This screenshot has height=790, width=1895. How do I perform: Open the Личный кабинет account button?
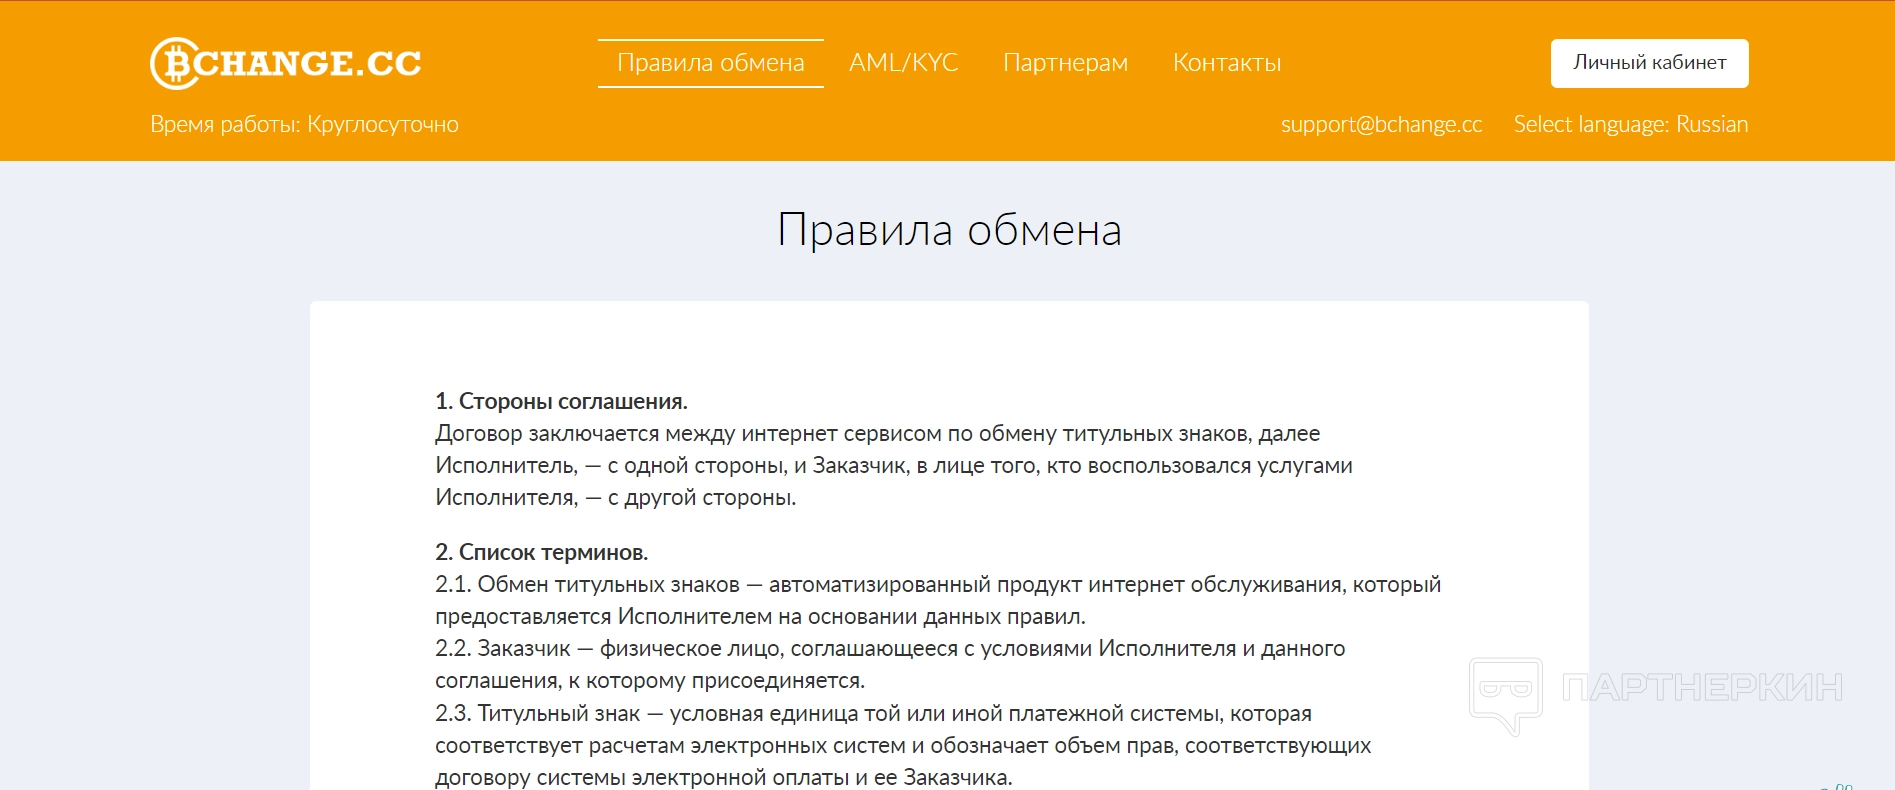pyautogui.click(x=1650, y=63)
